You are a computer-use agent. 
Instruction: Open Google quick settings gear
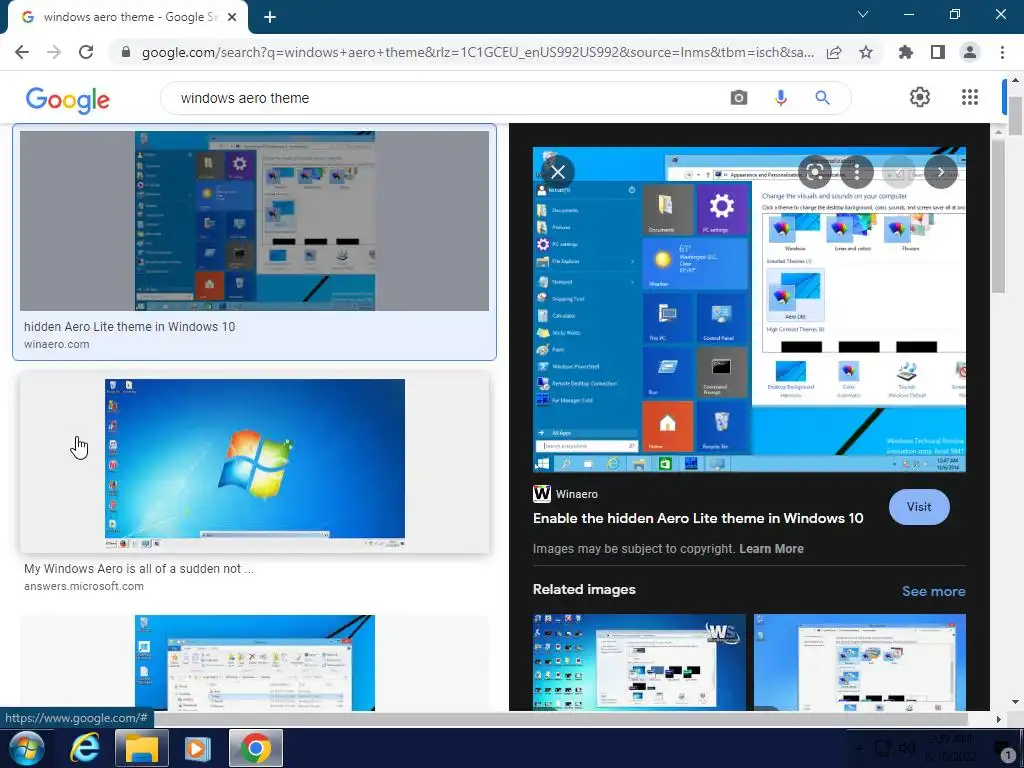tap(920, 97)
